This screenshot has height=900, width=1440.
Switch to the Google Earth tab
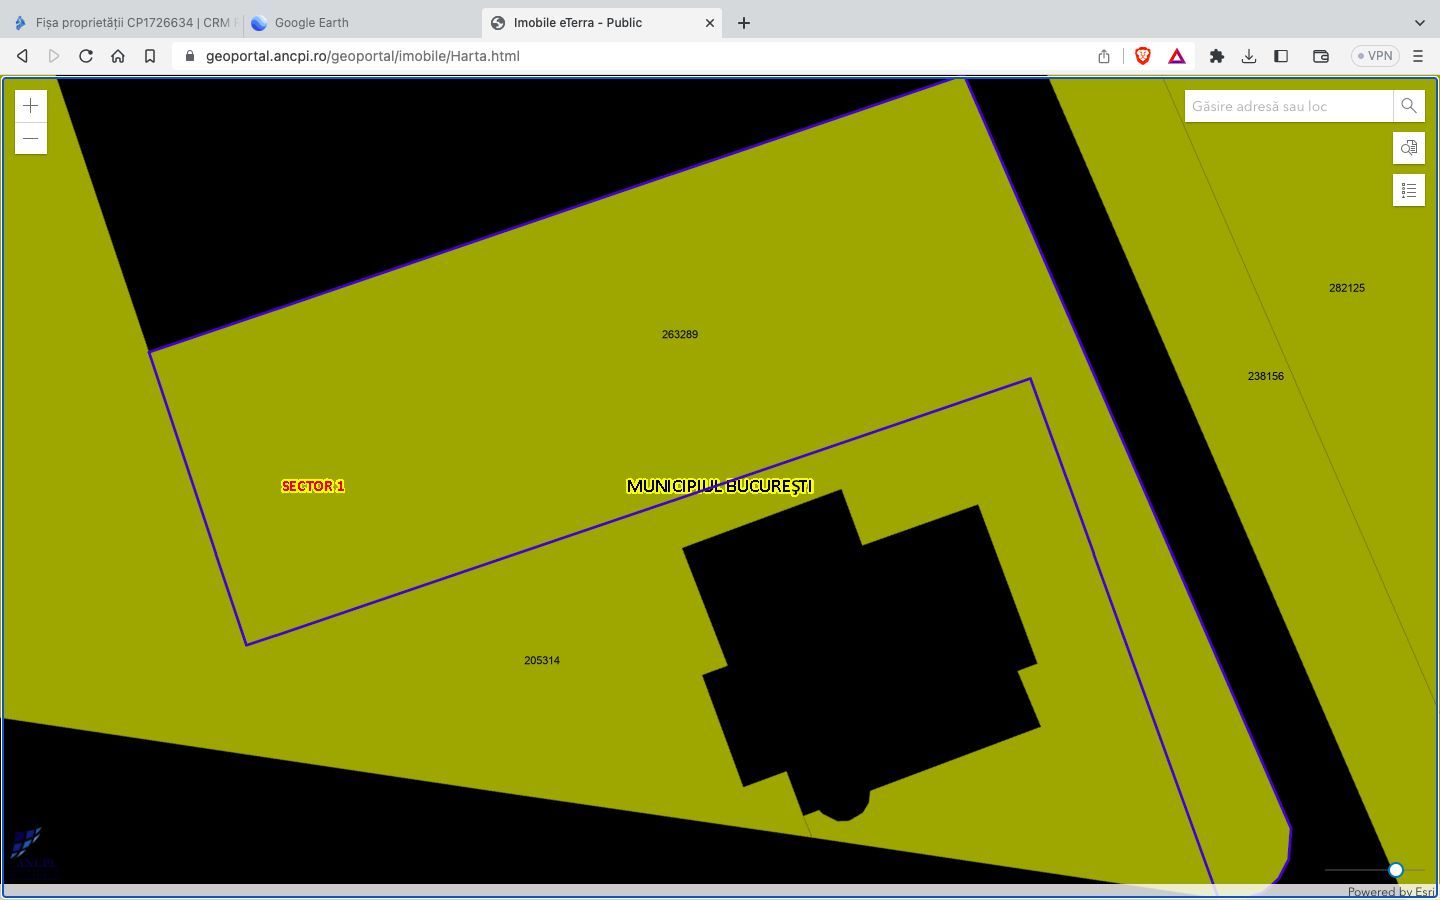(x=311, y=22)
